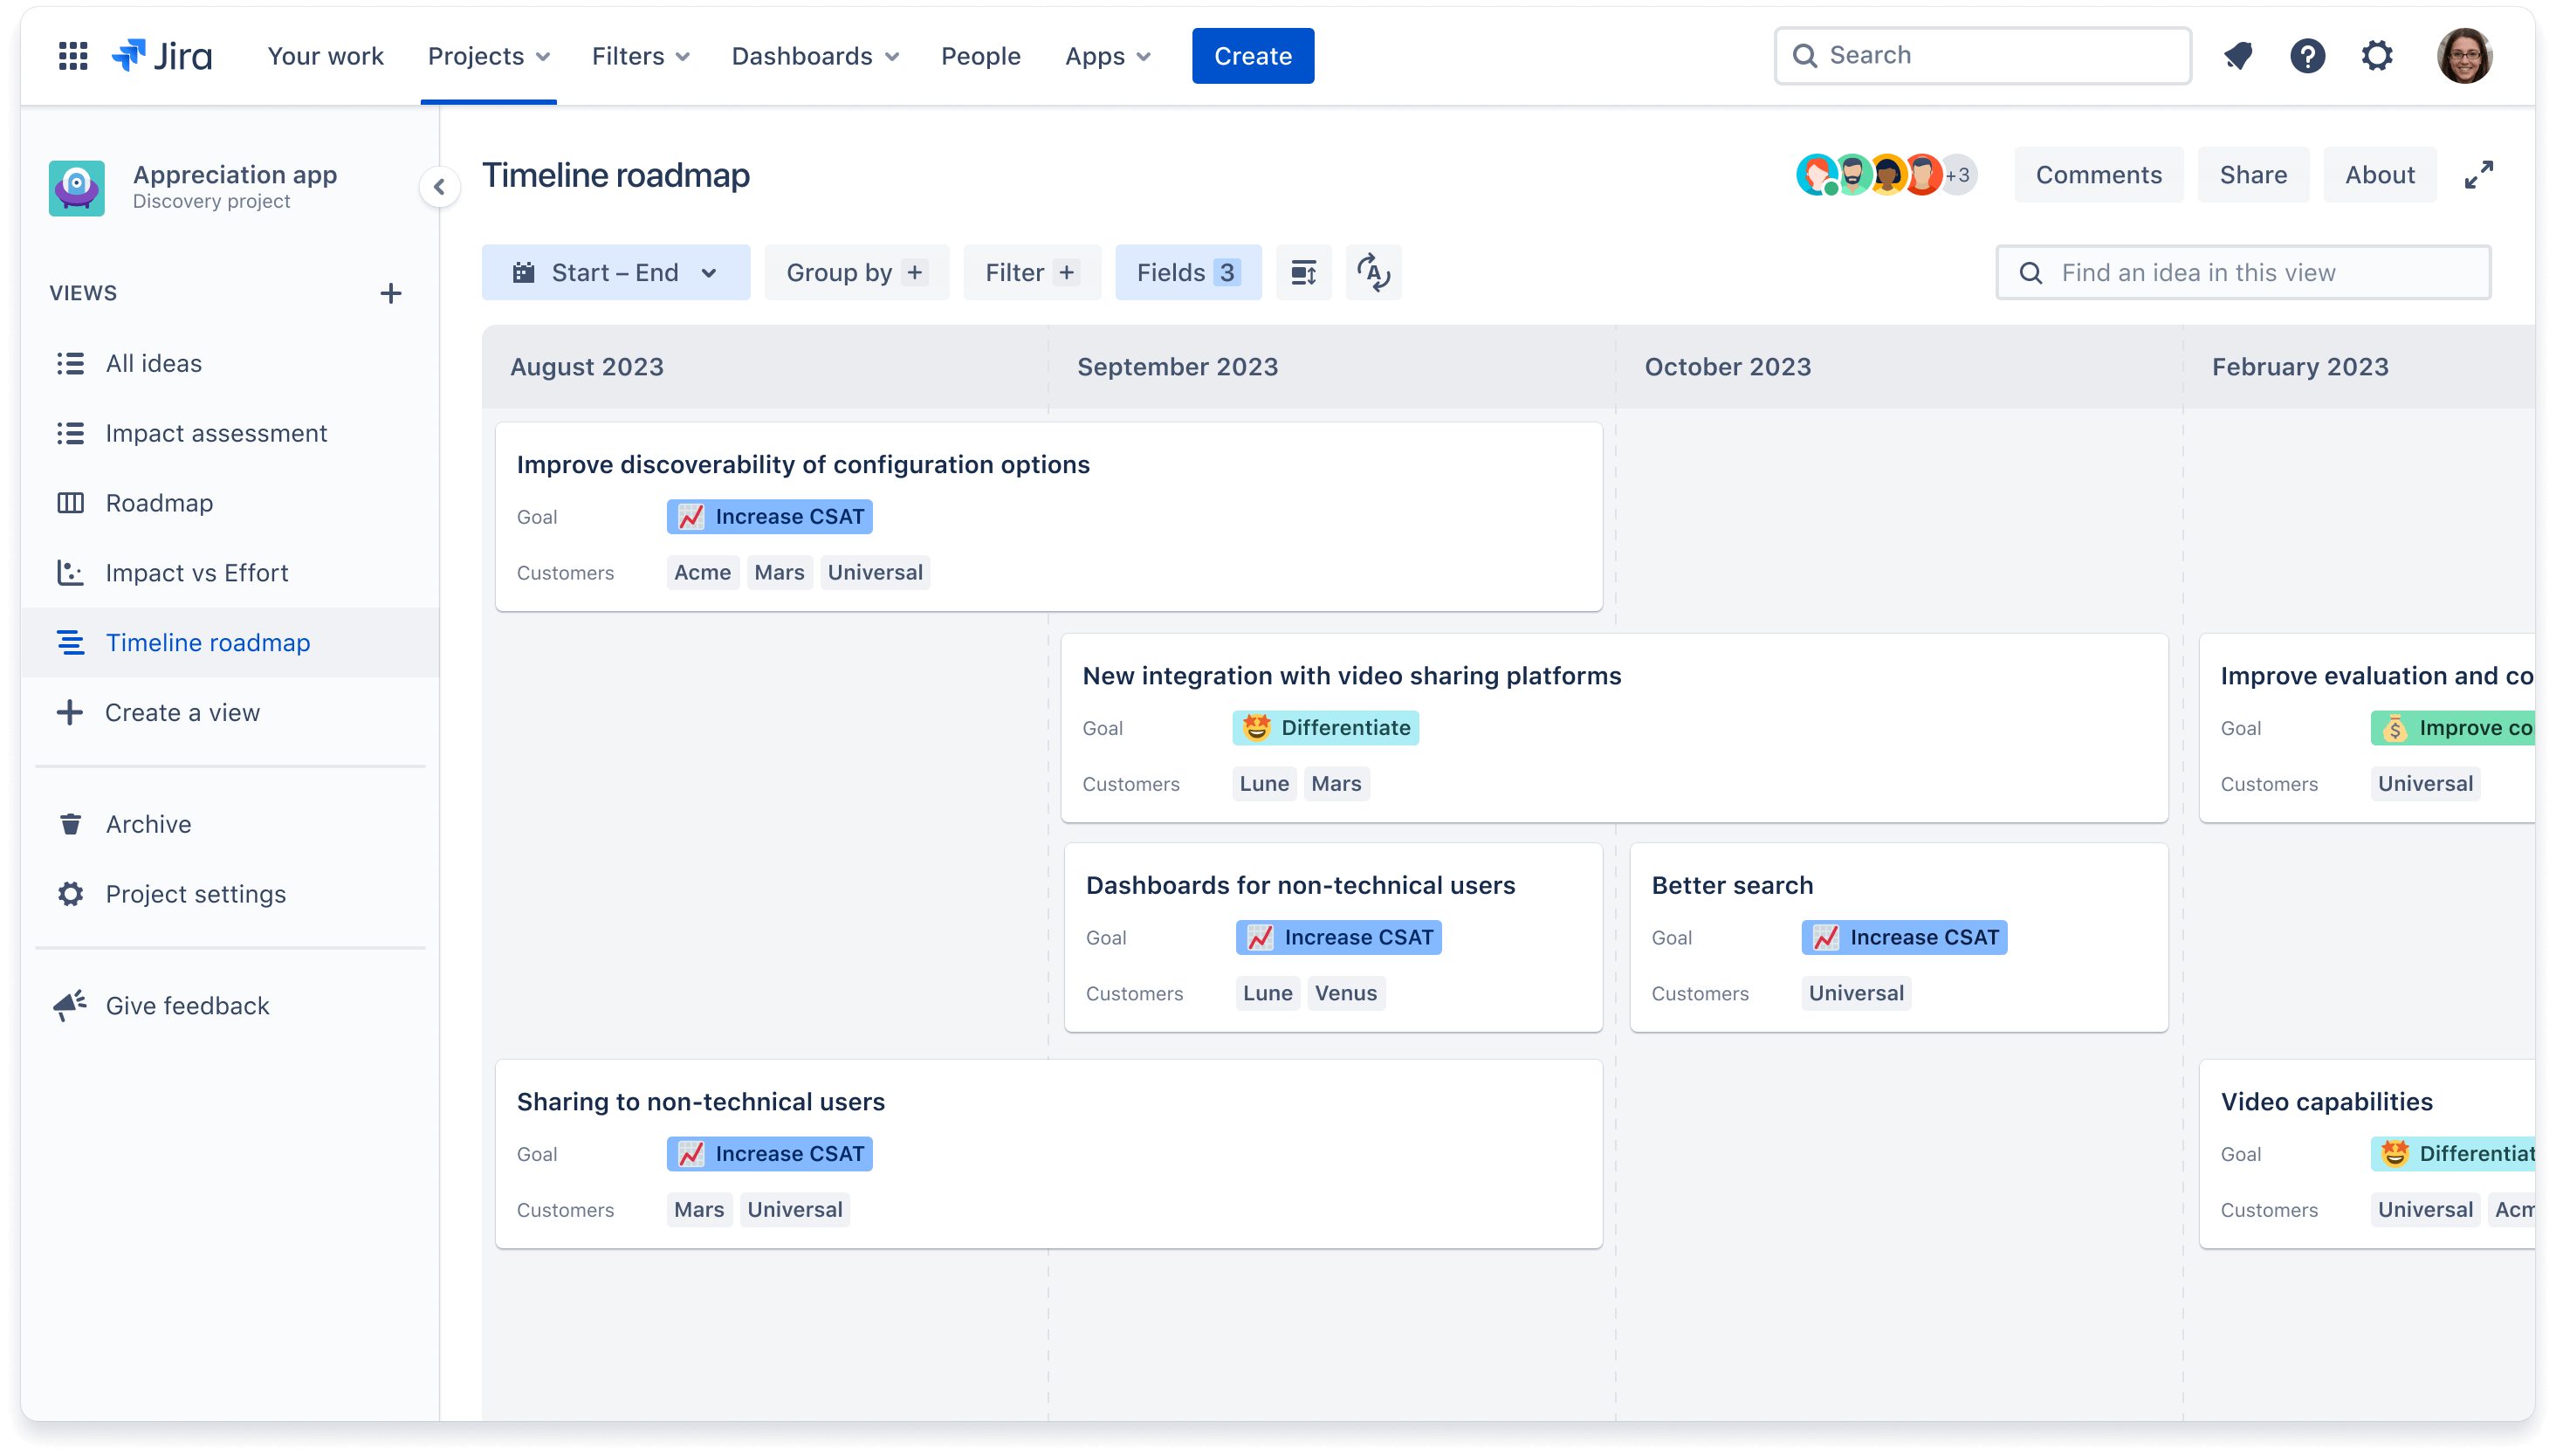Viewport: 2556px width, 1456px height.
Task: Select the Projects menu item
Action: 488,56
